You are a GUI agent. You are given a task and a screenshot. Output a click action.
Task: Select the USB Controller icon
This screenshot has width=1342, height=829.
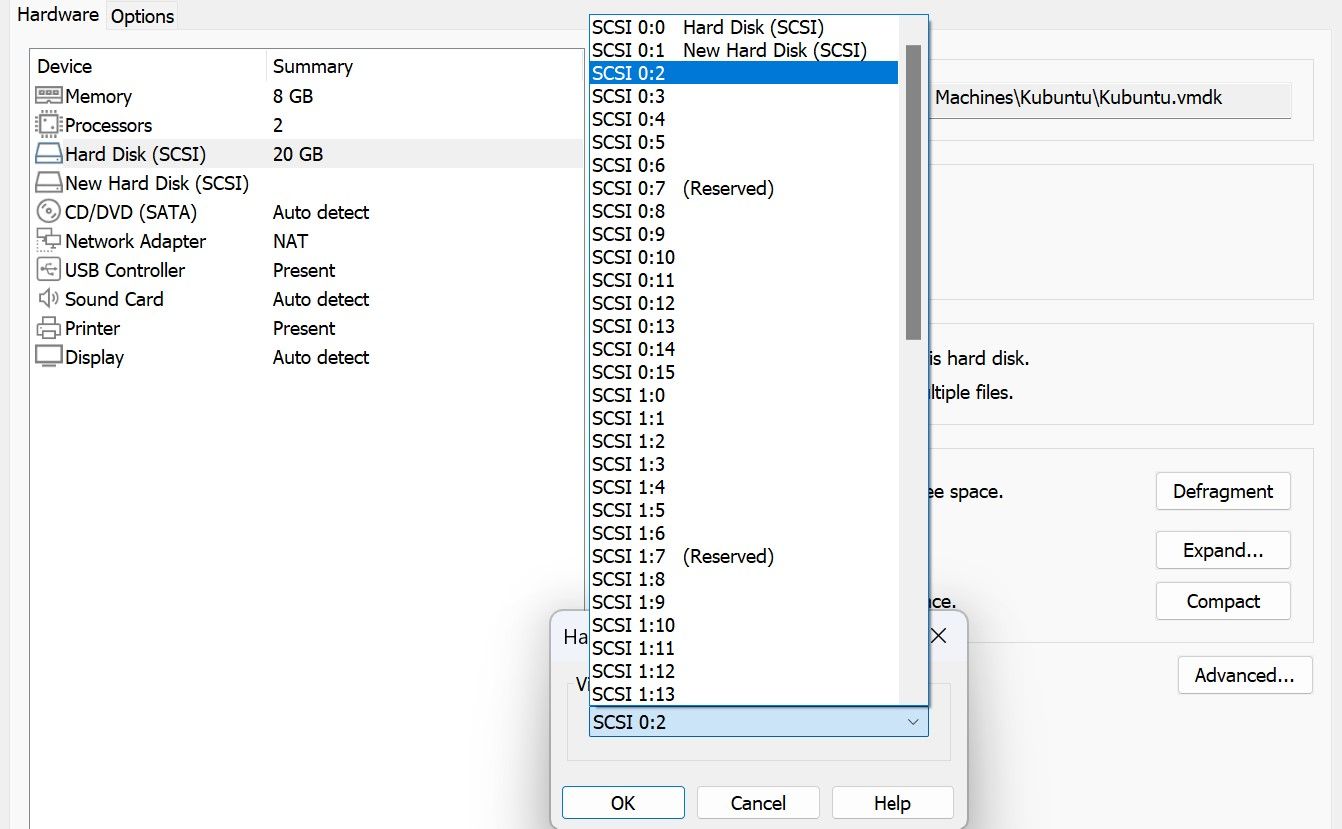[x=48, y=270]
